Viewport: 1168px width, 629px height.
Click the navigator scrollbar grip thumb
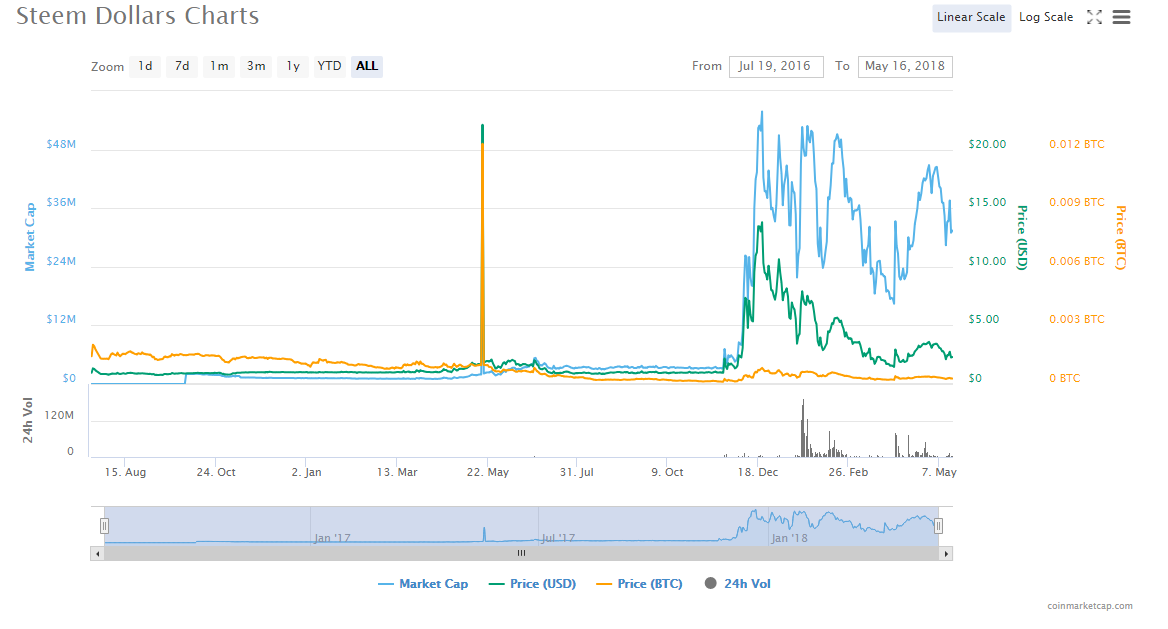click(521, 553)
